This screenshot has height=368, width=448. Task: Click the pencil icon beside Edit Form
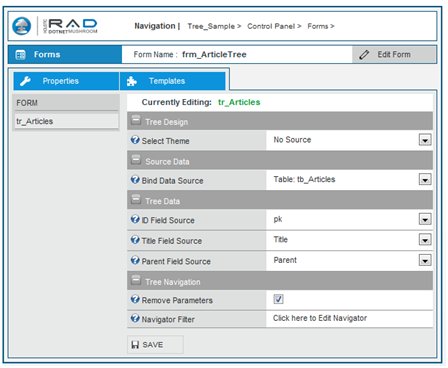coord(364,55)
